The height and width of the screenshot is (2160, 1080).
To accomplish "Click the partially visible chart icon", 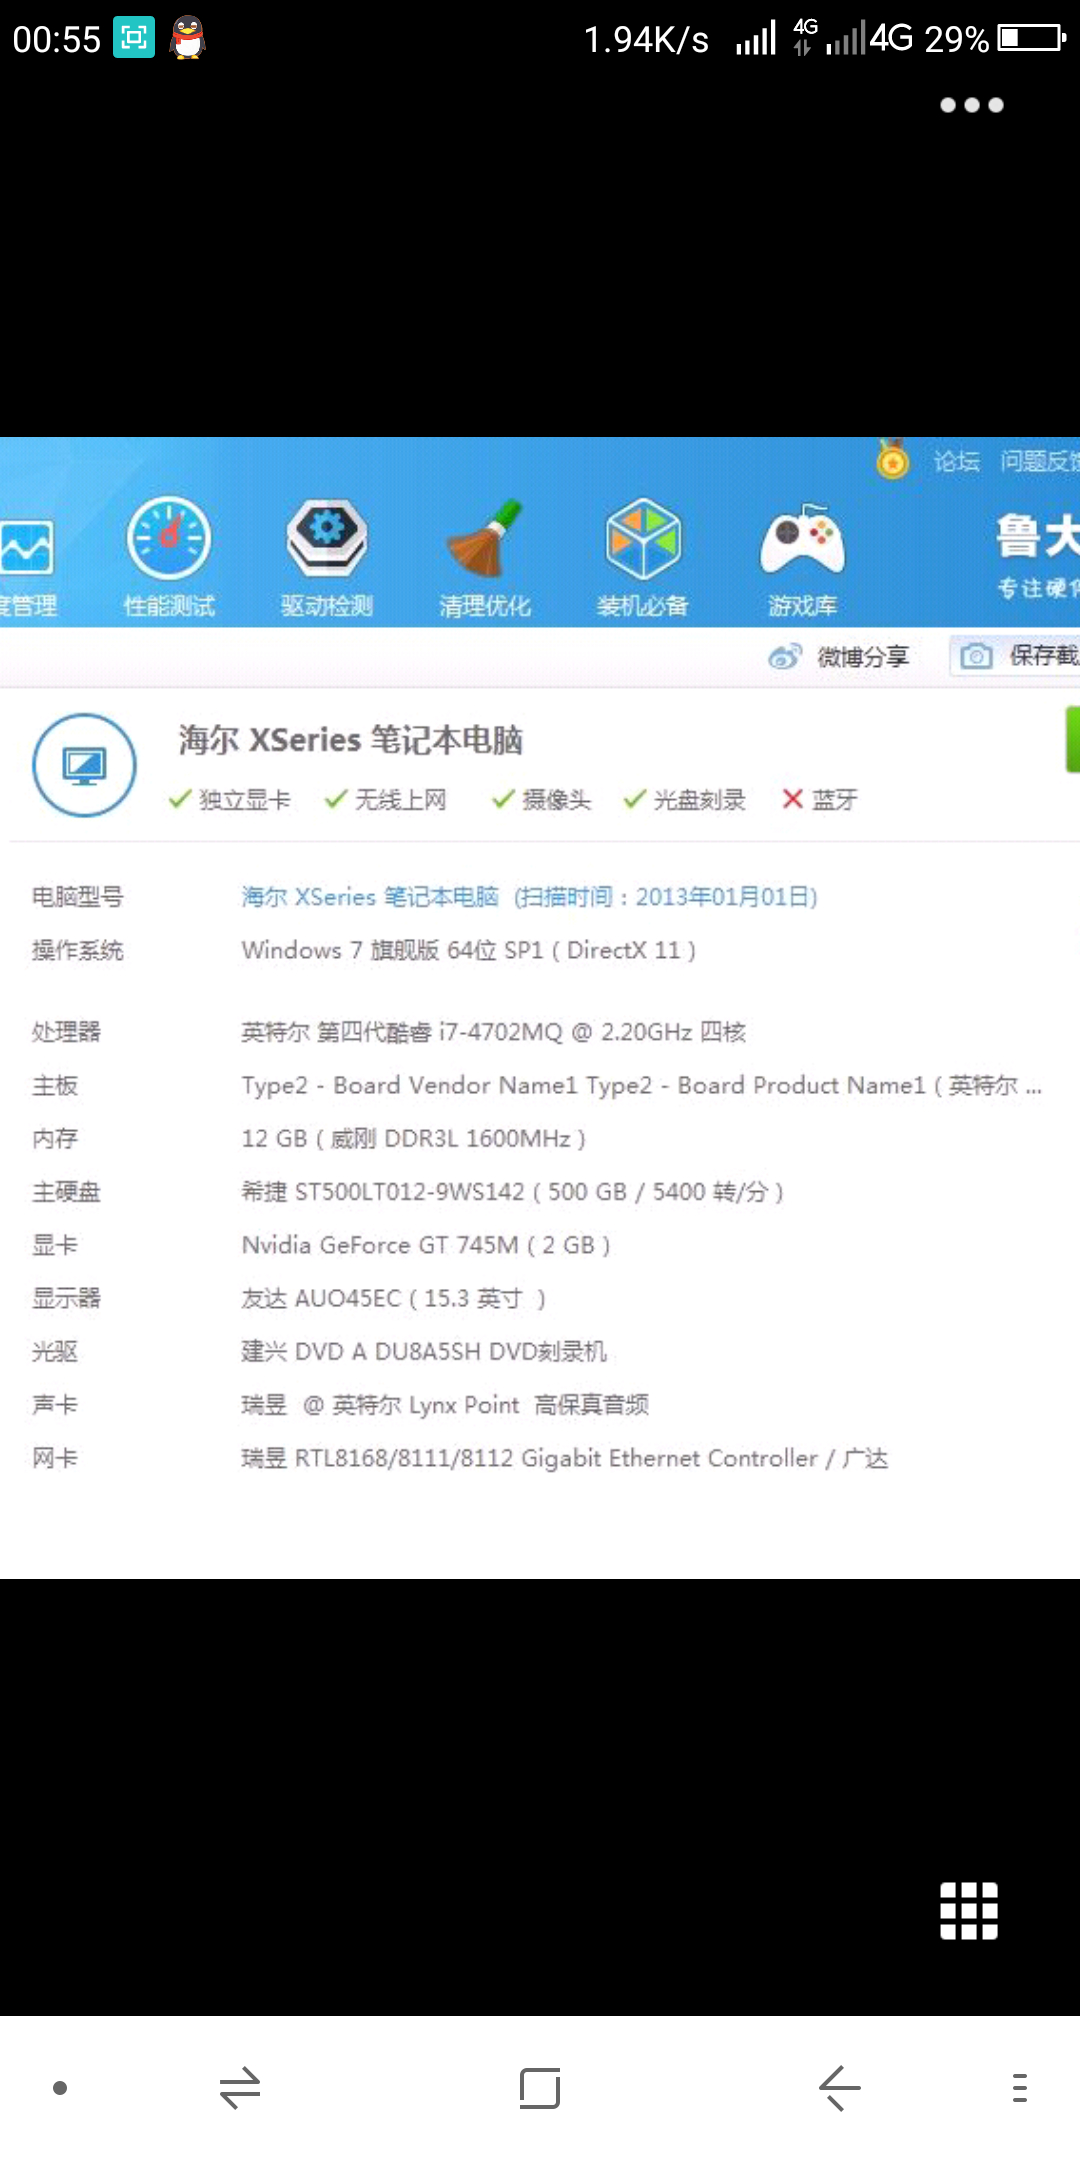I will coord(26,546).
